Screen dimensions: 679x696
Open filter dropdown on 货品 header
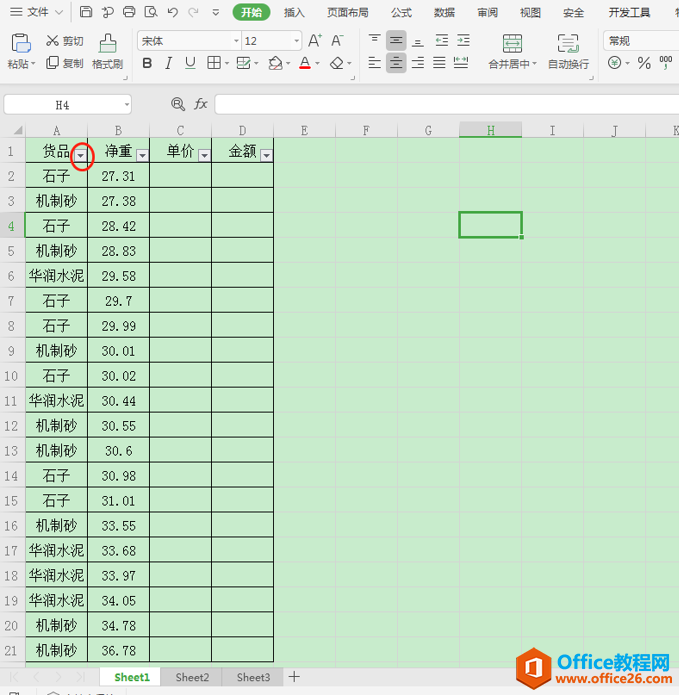click(x=81, y=155)
